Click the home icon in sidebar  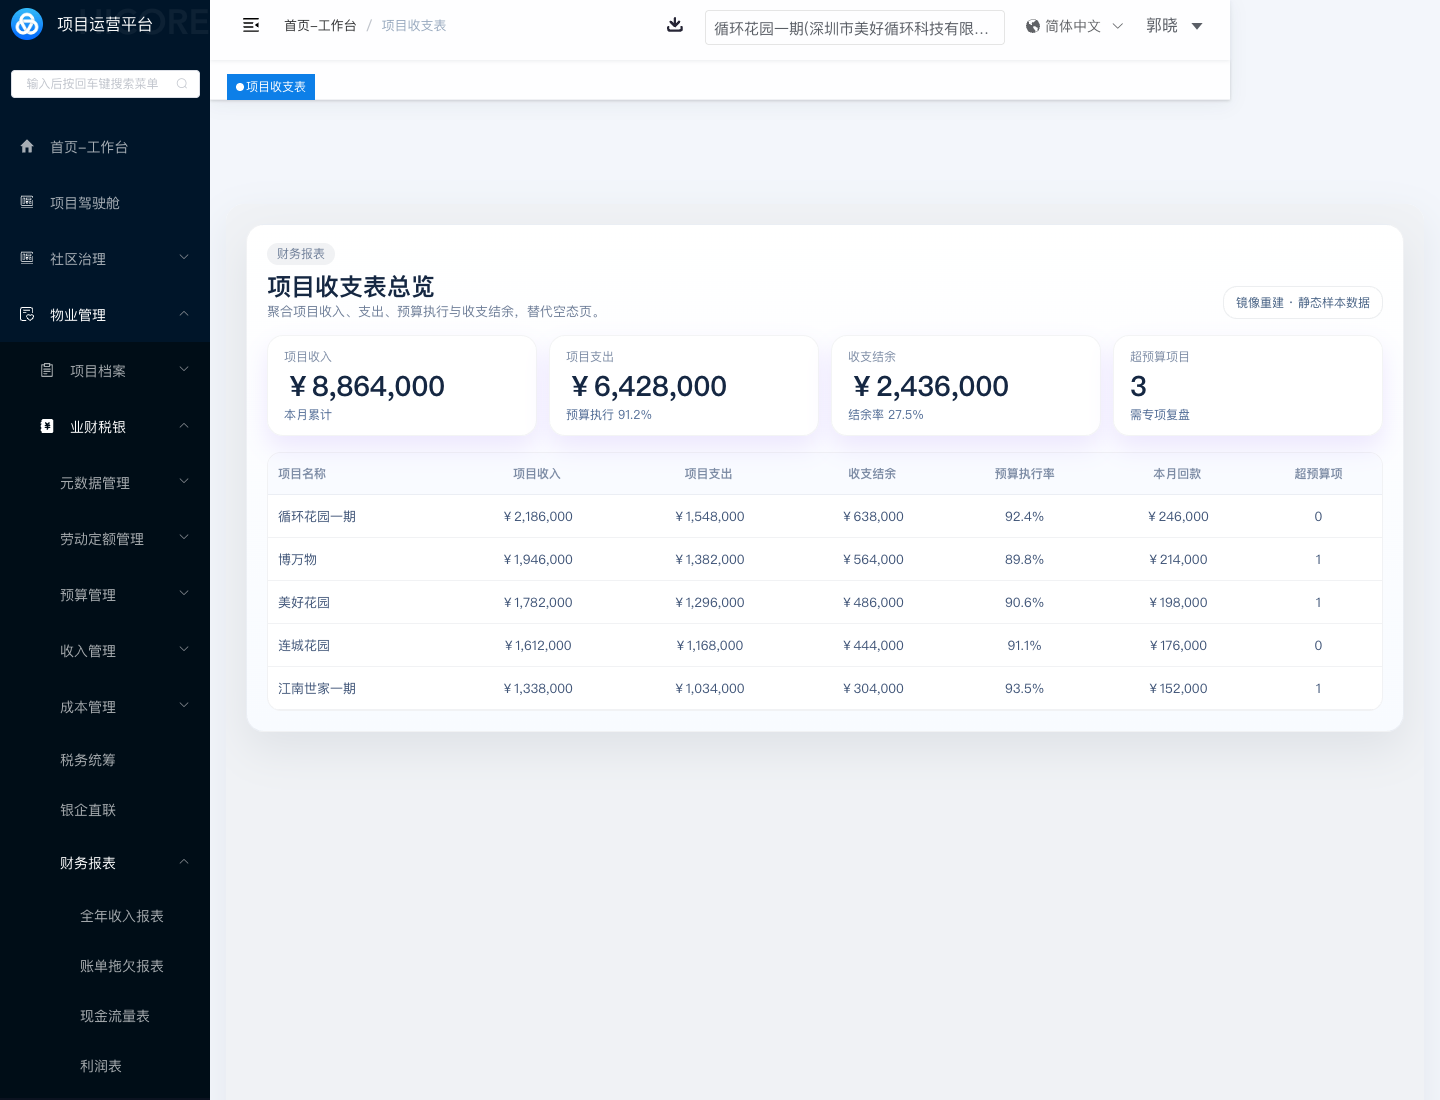(27, 147)
